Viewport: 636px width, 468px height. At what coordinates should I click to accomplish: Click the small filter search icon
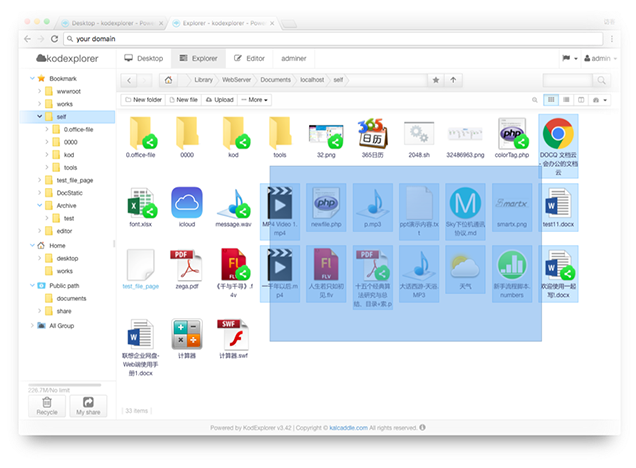tap(535, 100)
